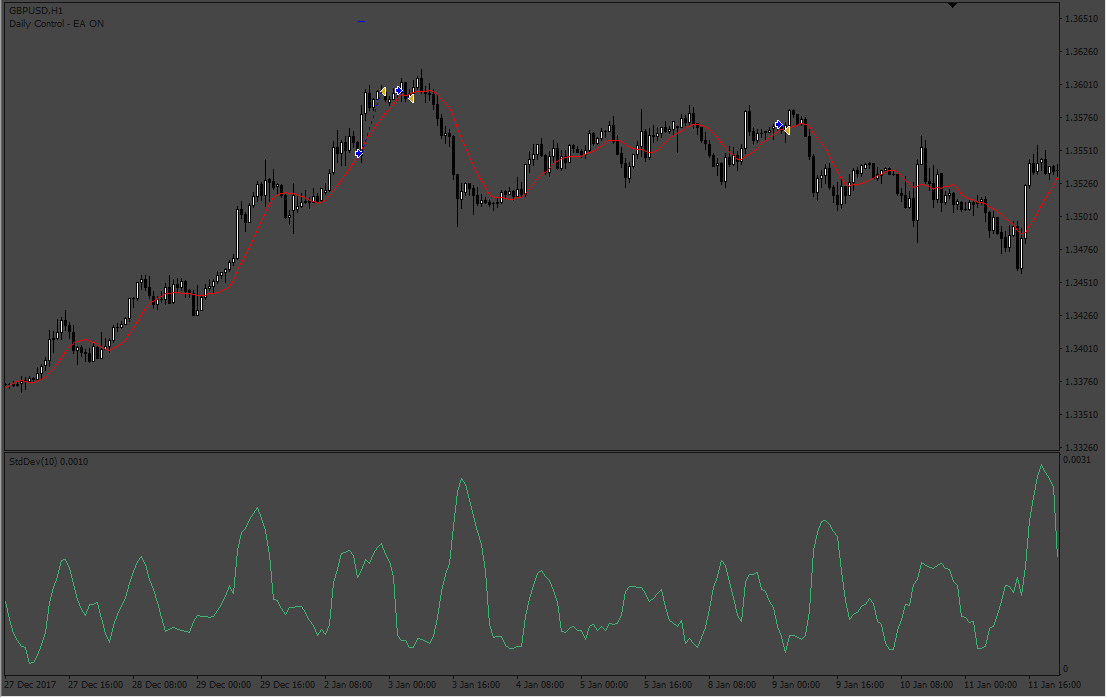1107x698 pixels.
Task: Click price level 1.33510 on the axis
Action: click(1082, 414)
